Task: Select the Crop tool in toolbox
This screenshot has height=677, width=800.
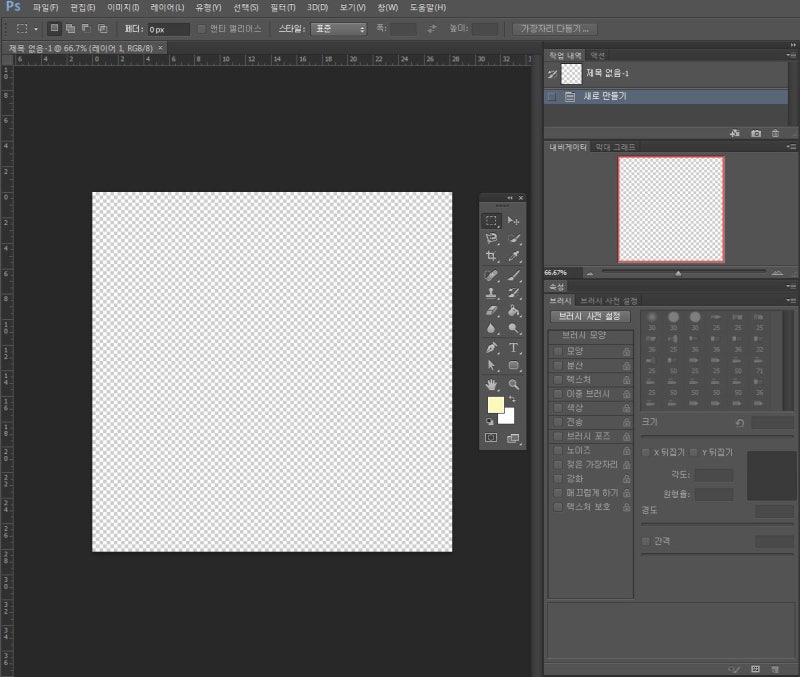Action: pos(491,257)
